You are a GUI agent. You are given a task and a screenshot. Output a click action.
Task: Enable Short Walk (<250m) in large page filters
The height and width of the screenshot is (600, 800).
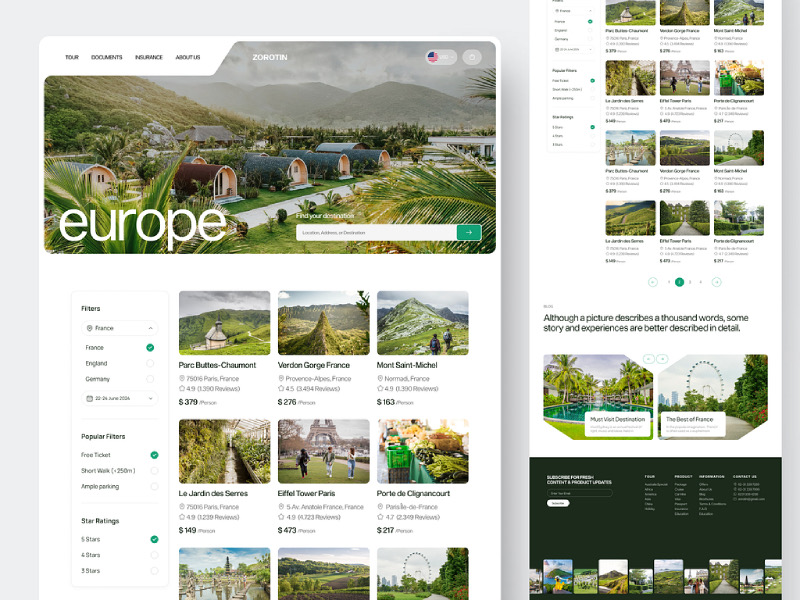point(154,470)
